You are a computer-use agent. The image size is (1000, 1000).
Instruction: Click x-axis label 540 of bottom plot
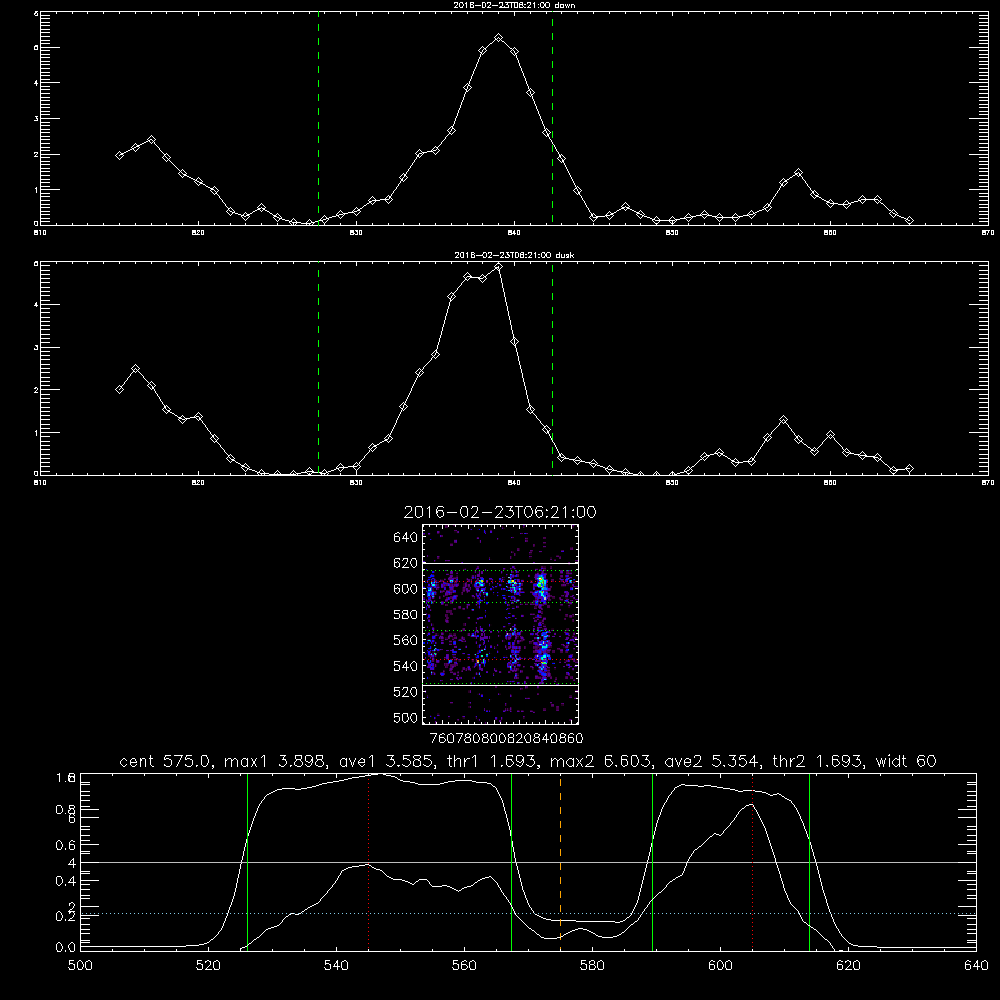point(336,966)
